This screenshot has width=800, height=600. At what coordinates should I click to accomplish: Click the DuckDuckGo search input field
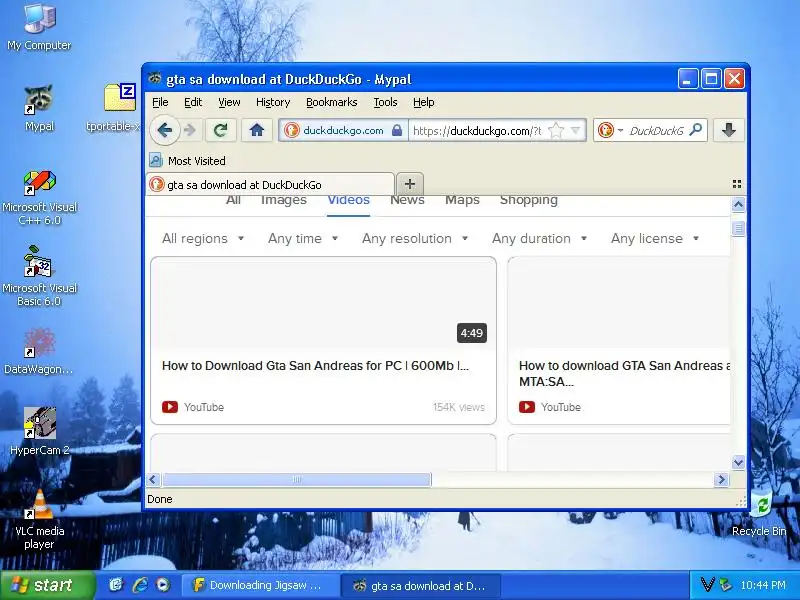pos(656,131)
